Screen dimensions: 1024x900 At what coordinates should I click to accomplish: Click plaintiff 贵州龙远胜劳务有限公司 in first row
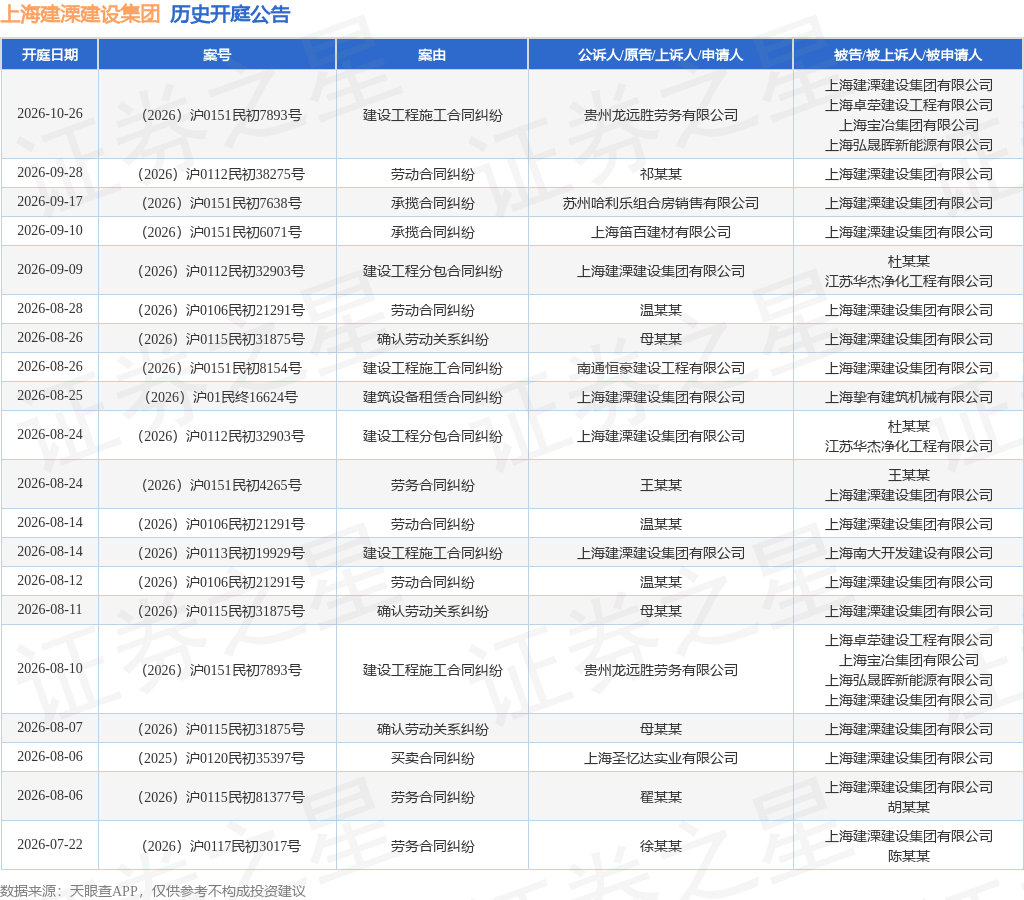coord(660,115)
